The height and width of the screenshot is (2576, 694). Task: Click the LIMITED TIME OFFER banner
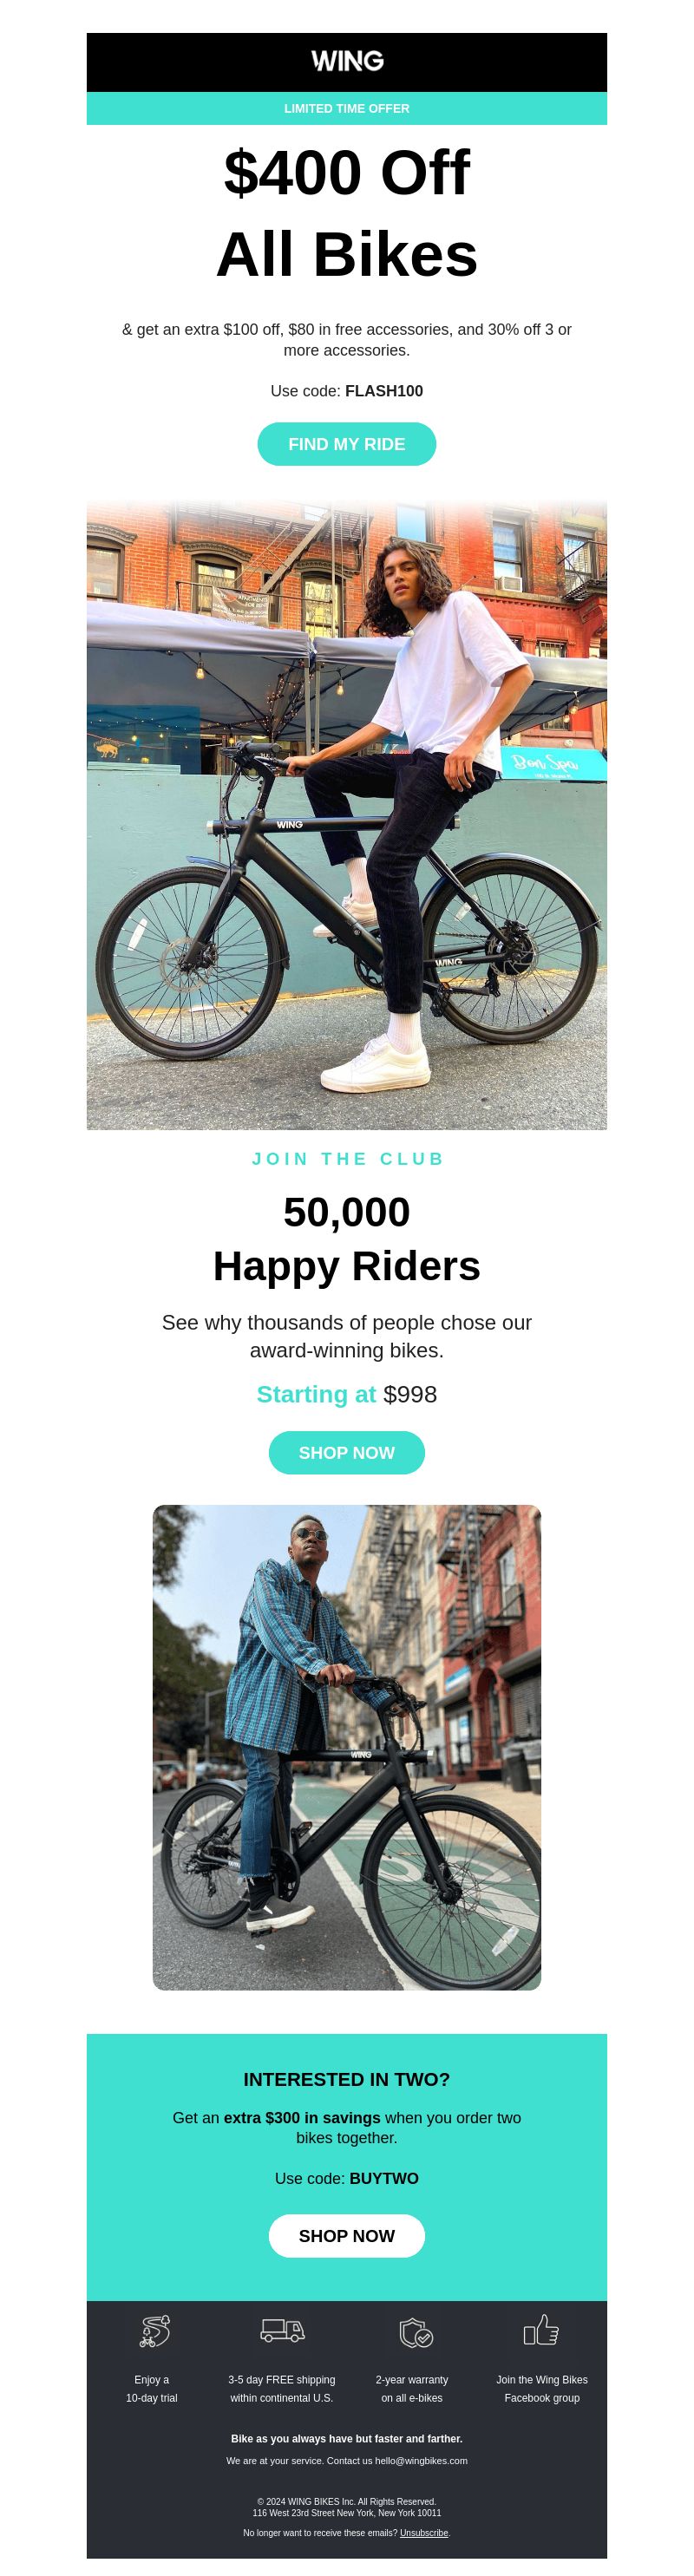point(347,108)
